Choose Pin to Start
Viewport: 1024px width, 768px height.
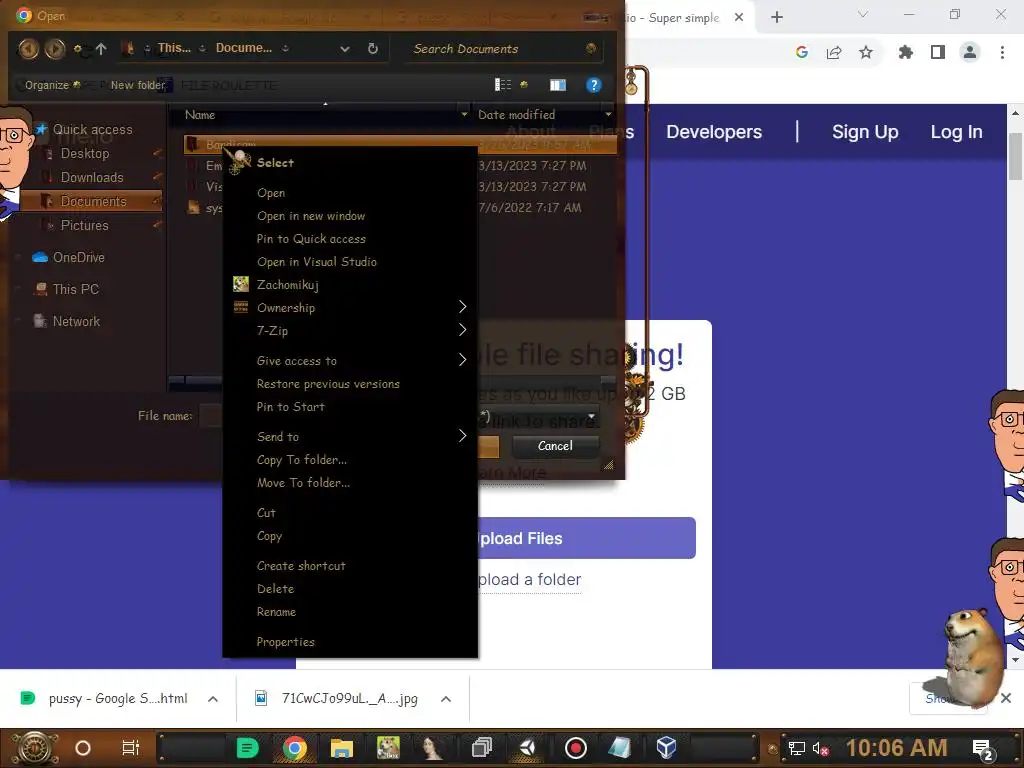click(x=291, y=406)
